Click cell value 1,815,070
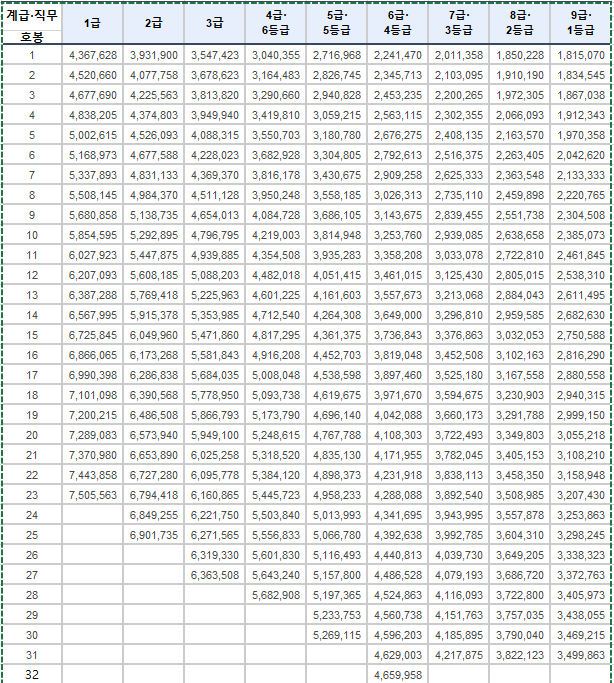 580,55
